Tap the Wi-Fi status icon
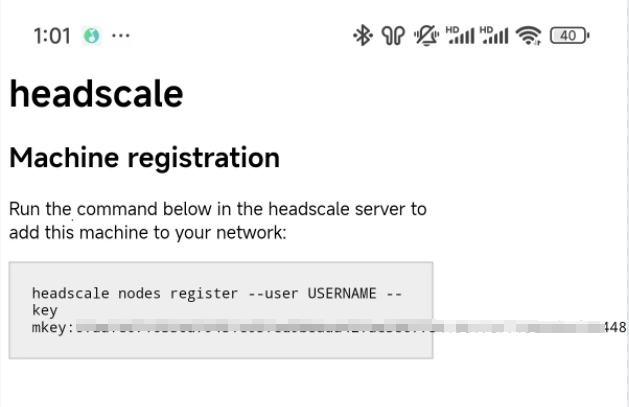The width and height of the screenshot is (629, 407). tap(528, 35)
